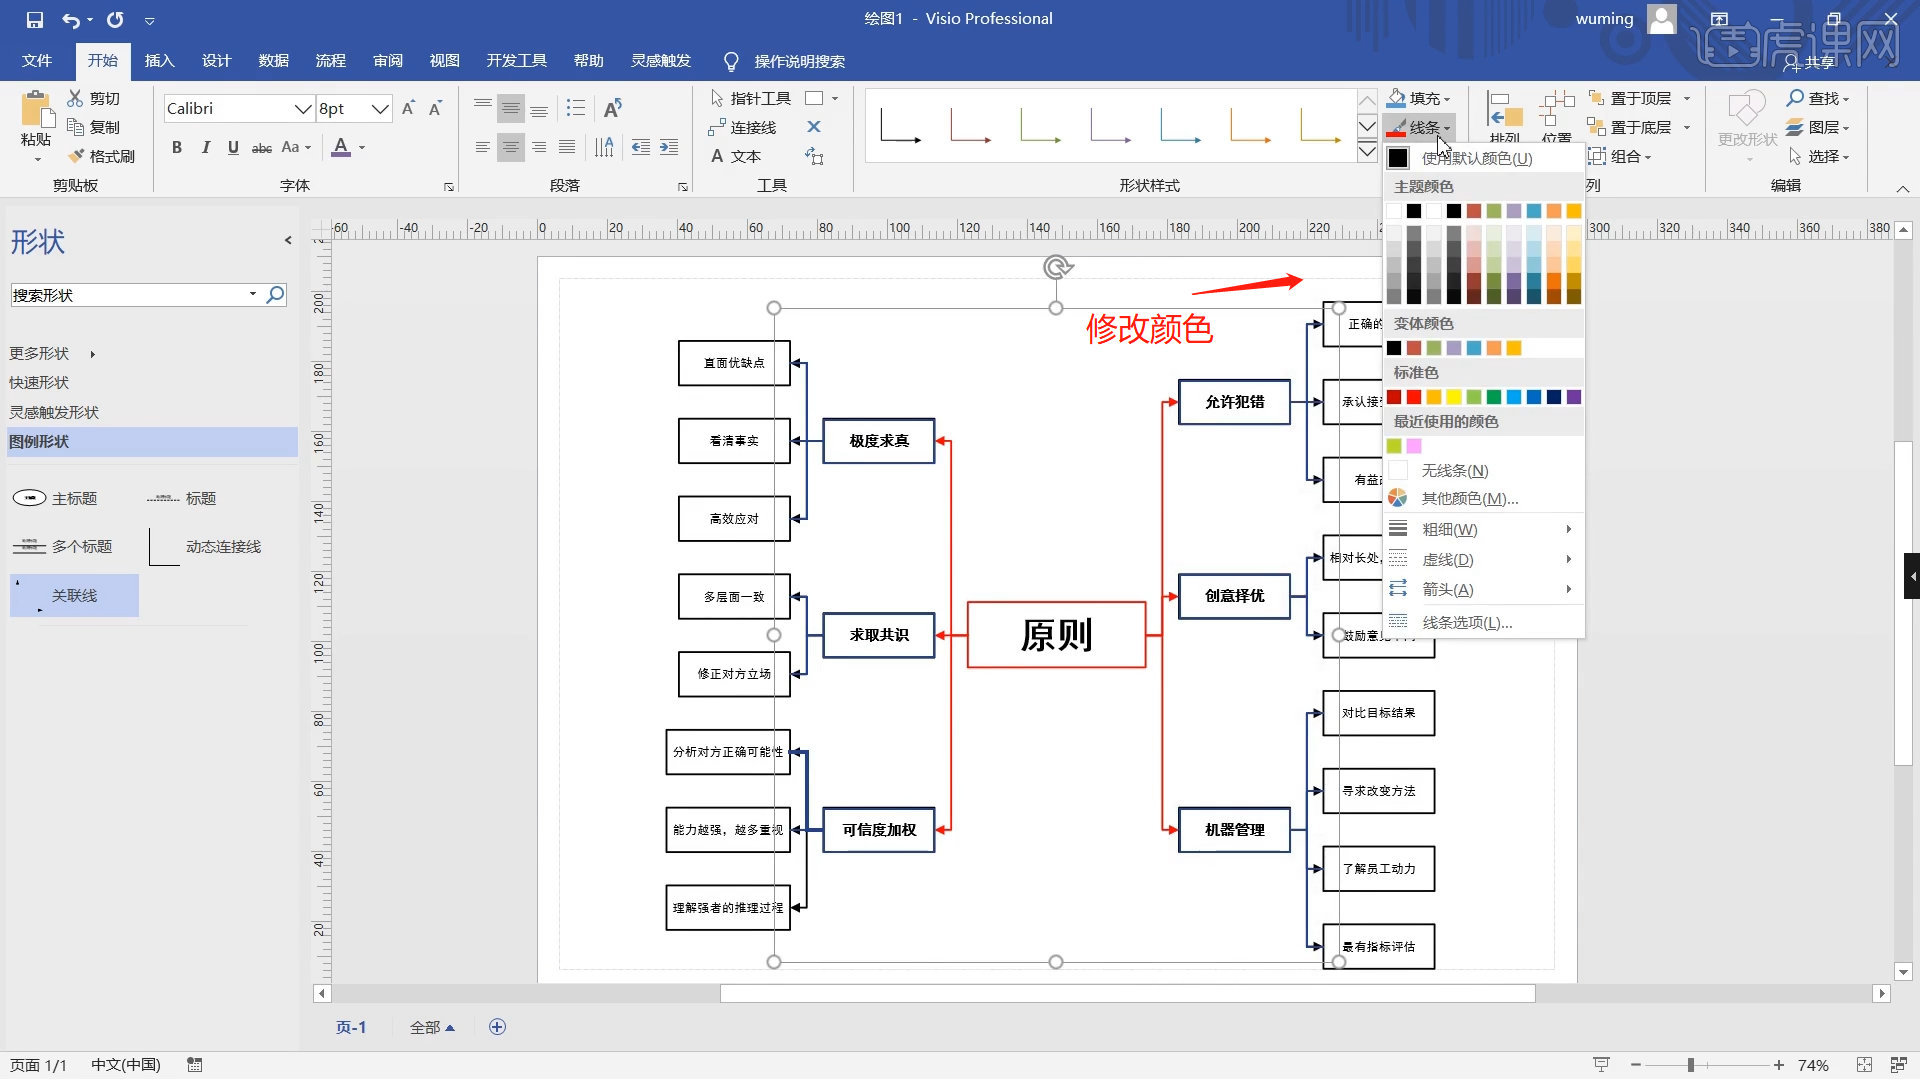Image resolution: width=1920 pixels, height=1080 pixels.
Task: Toggle bold formatting
Action: (x=176, y=147)
